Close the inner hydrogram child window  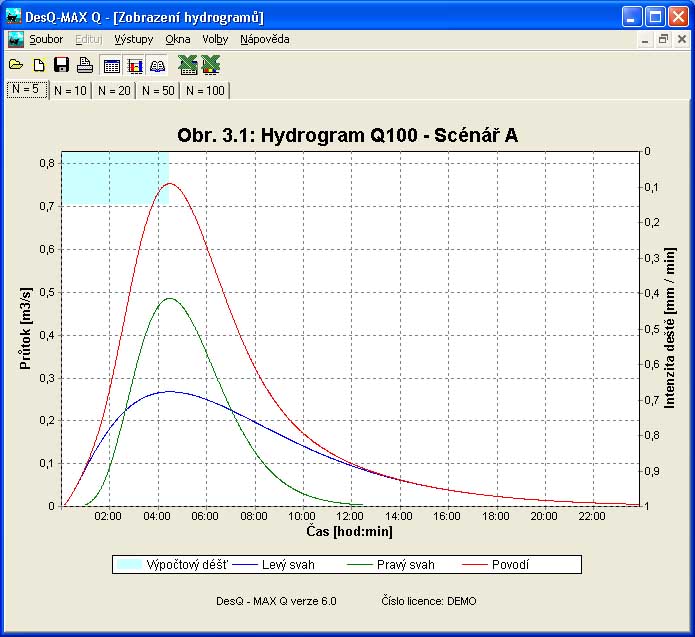click(x=682, y=40)
